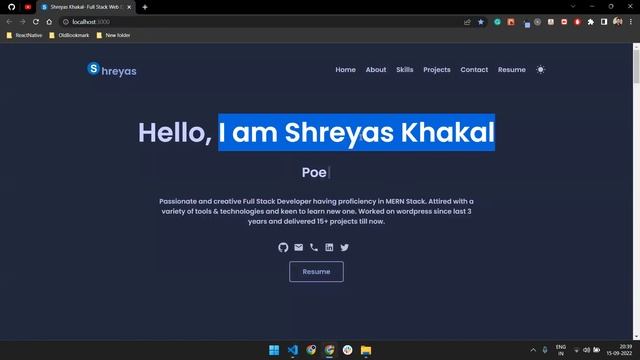Screen dimensions: 640x360
Task: Click the bookmark star icon
Action: click(x=481, y=22)
